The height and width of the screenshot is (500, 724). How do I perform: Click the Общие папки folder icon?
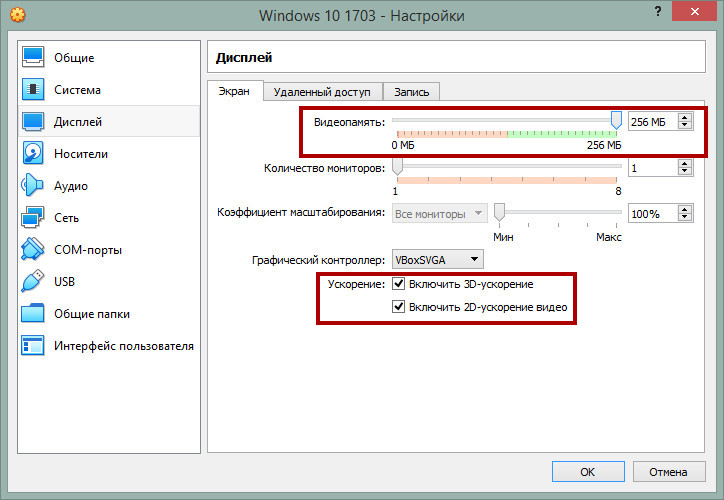33,313
